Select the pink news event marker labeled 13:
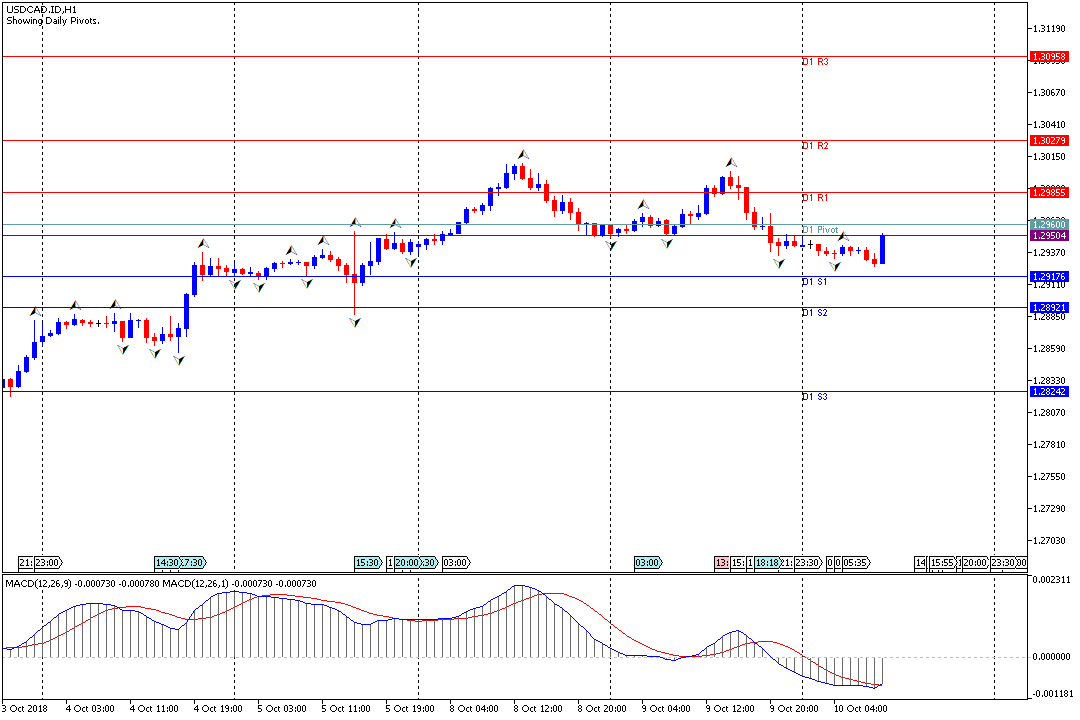 [721, 563]
